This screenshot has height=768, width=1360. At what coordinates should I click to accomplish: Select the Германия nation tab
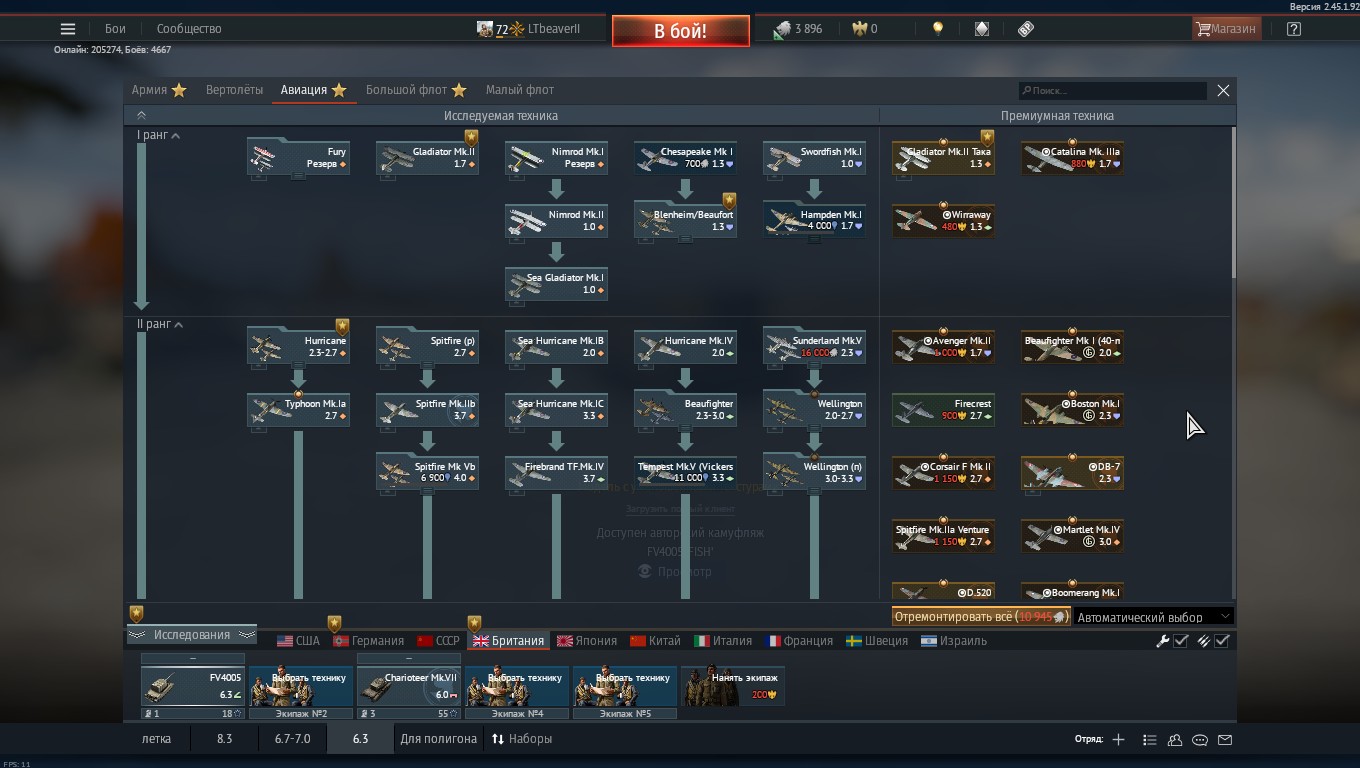click(x=368, y=641)
